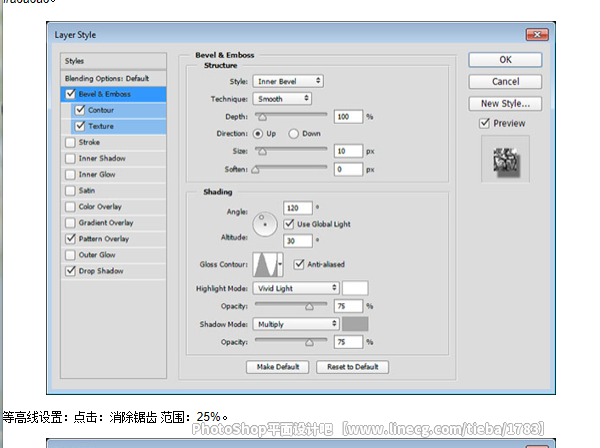Enable the Inner Glow checkbox
Viewport: 600px width, 448px height.
click(70, 174)
